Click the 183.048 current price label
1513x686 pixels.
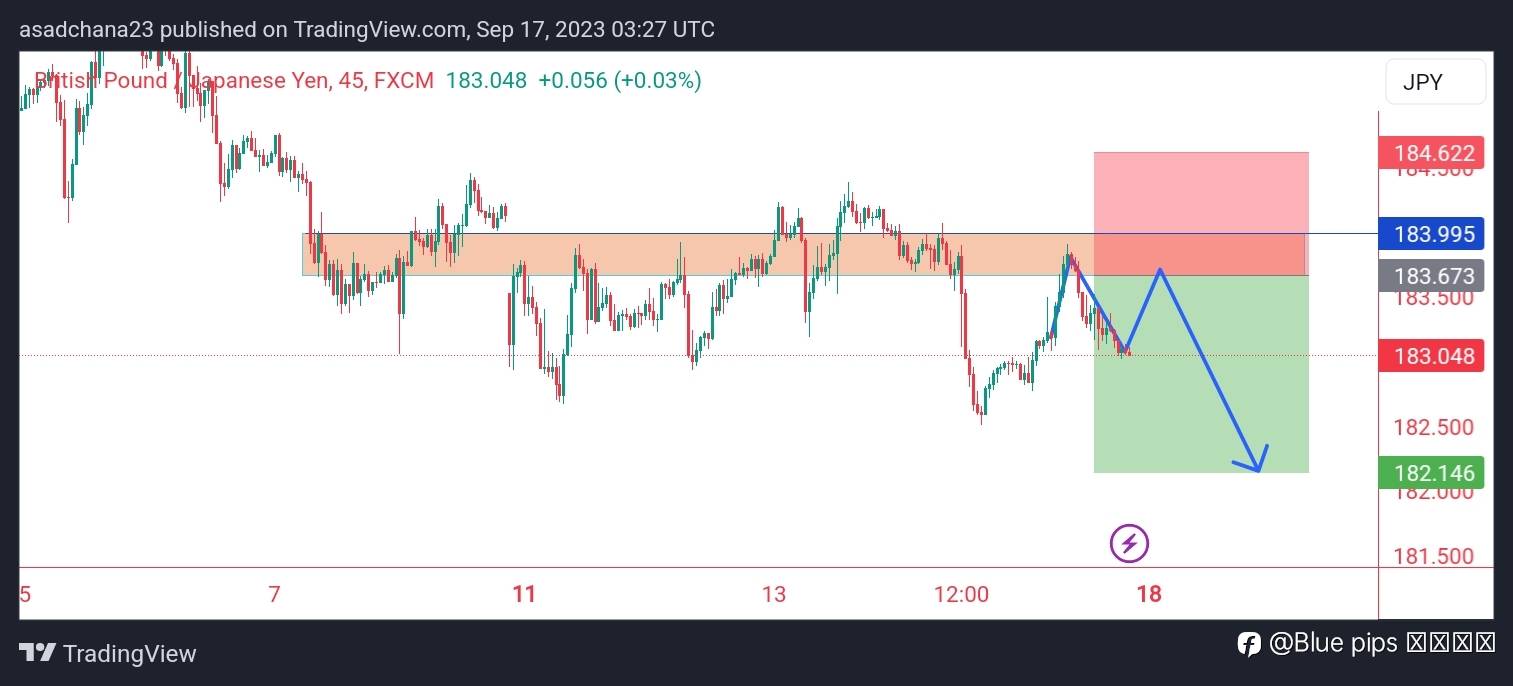tap(1431, 356)
